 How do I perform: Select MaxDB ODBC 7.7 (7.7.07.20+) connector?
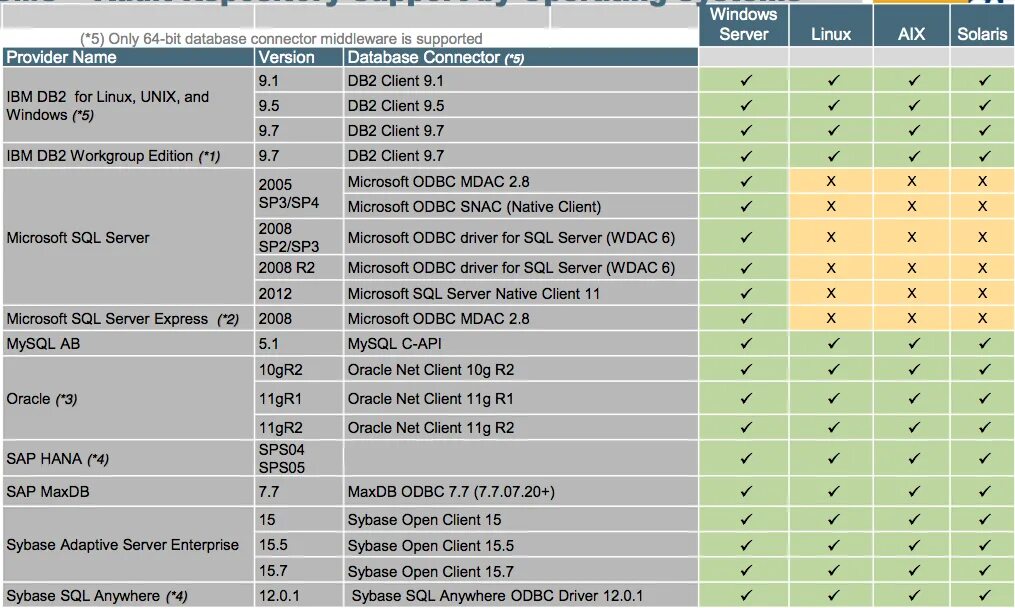point(520,491)
